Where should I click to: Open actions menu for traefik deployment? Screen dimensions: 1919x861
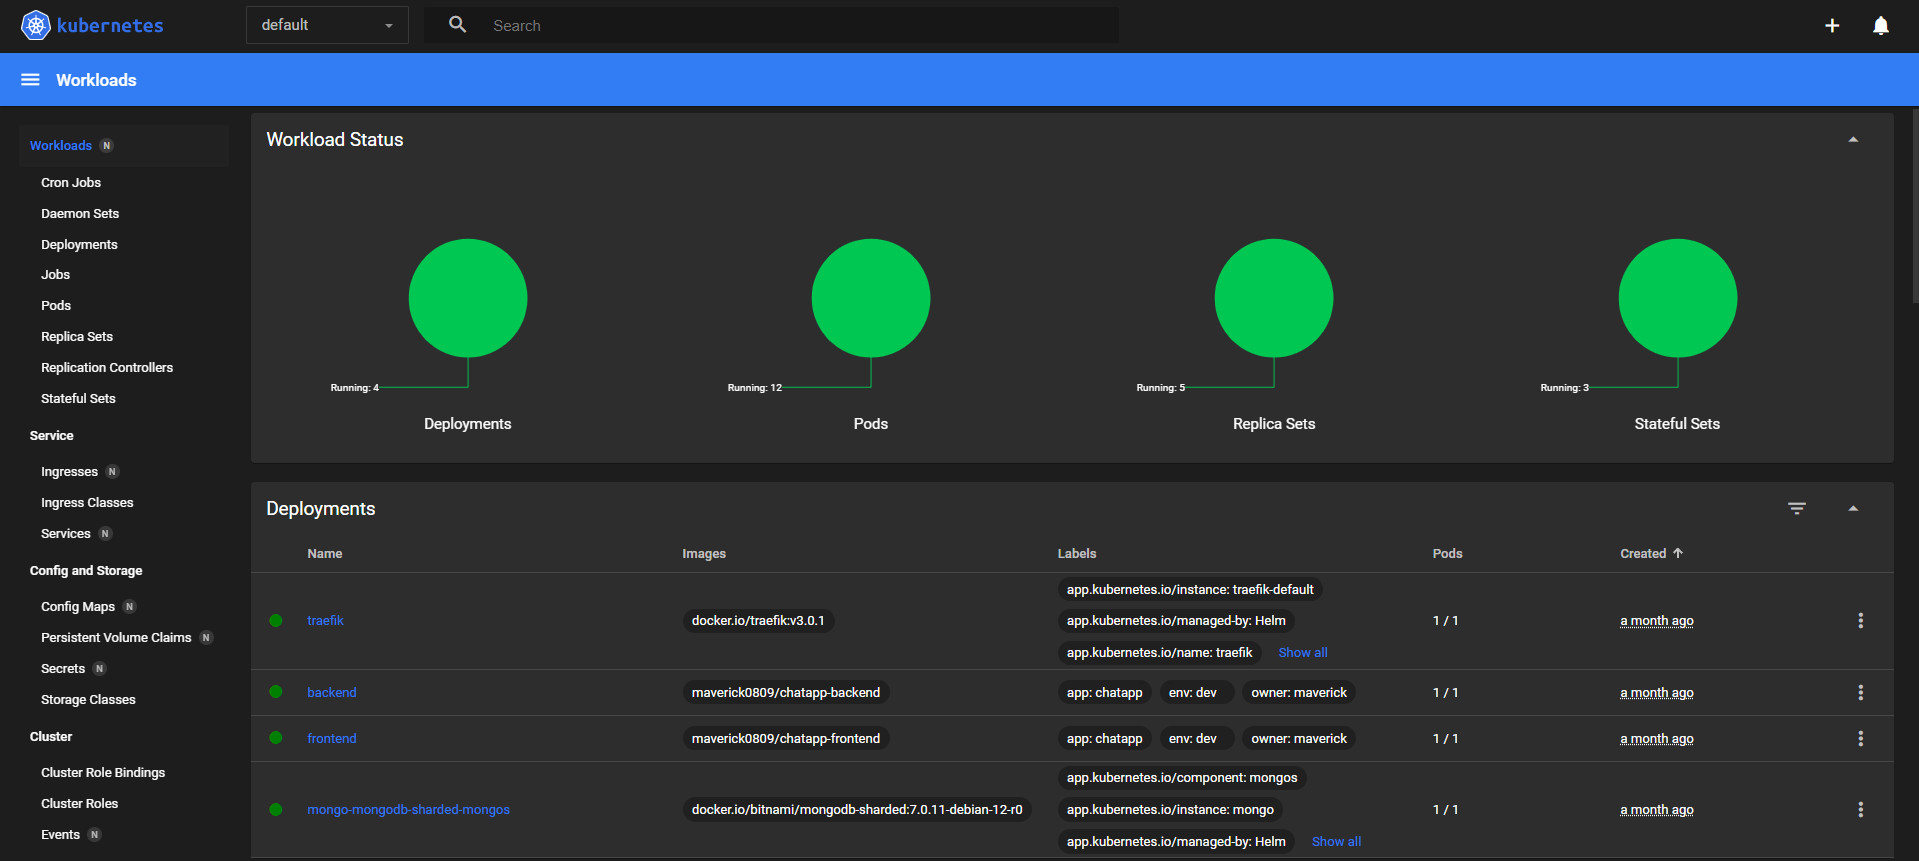[1861, 621]
